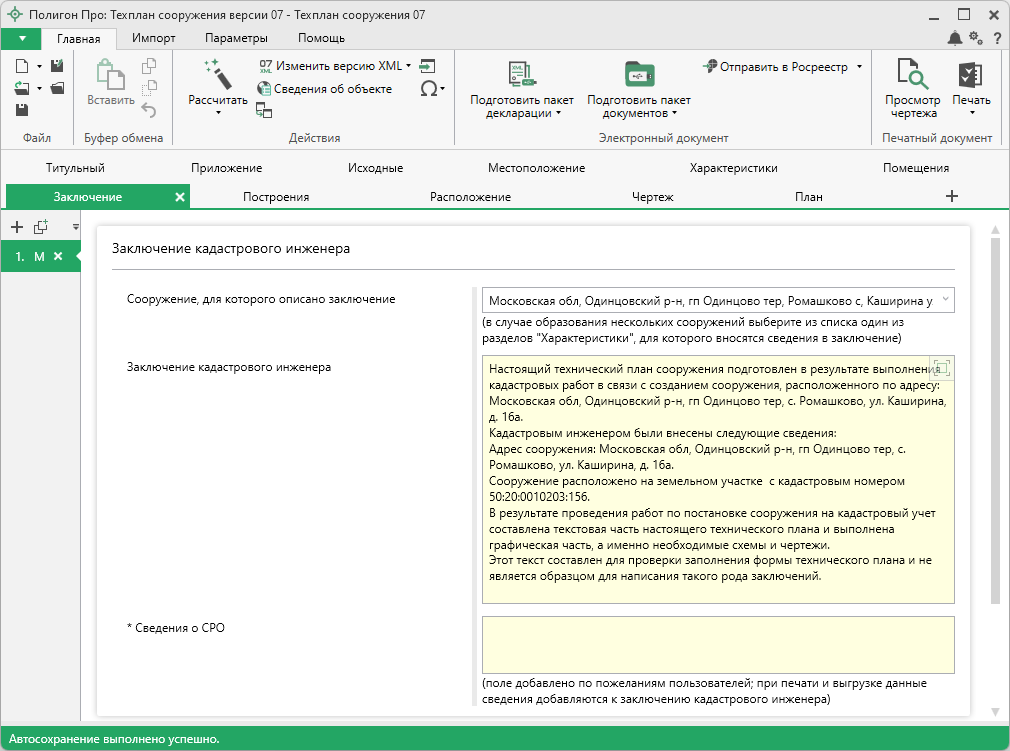
Task: Click the Подготовить пакет документов folder icon
Action: [x=638, y=75]
